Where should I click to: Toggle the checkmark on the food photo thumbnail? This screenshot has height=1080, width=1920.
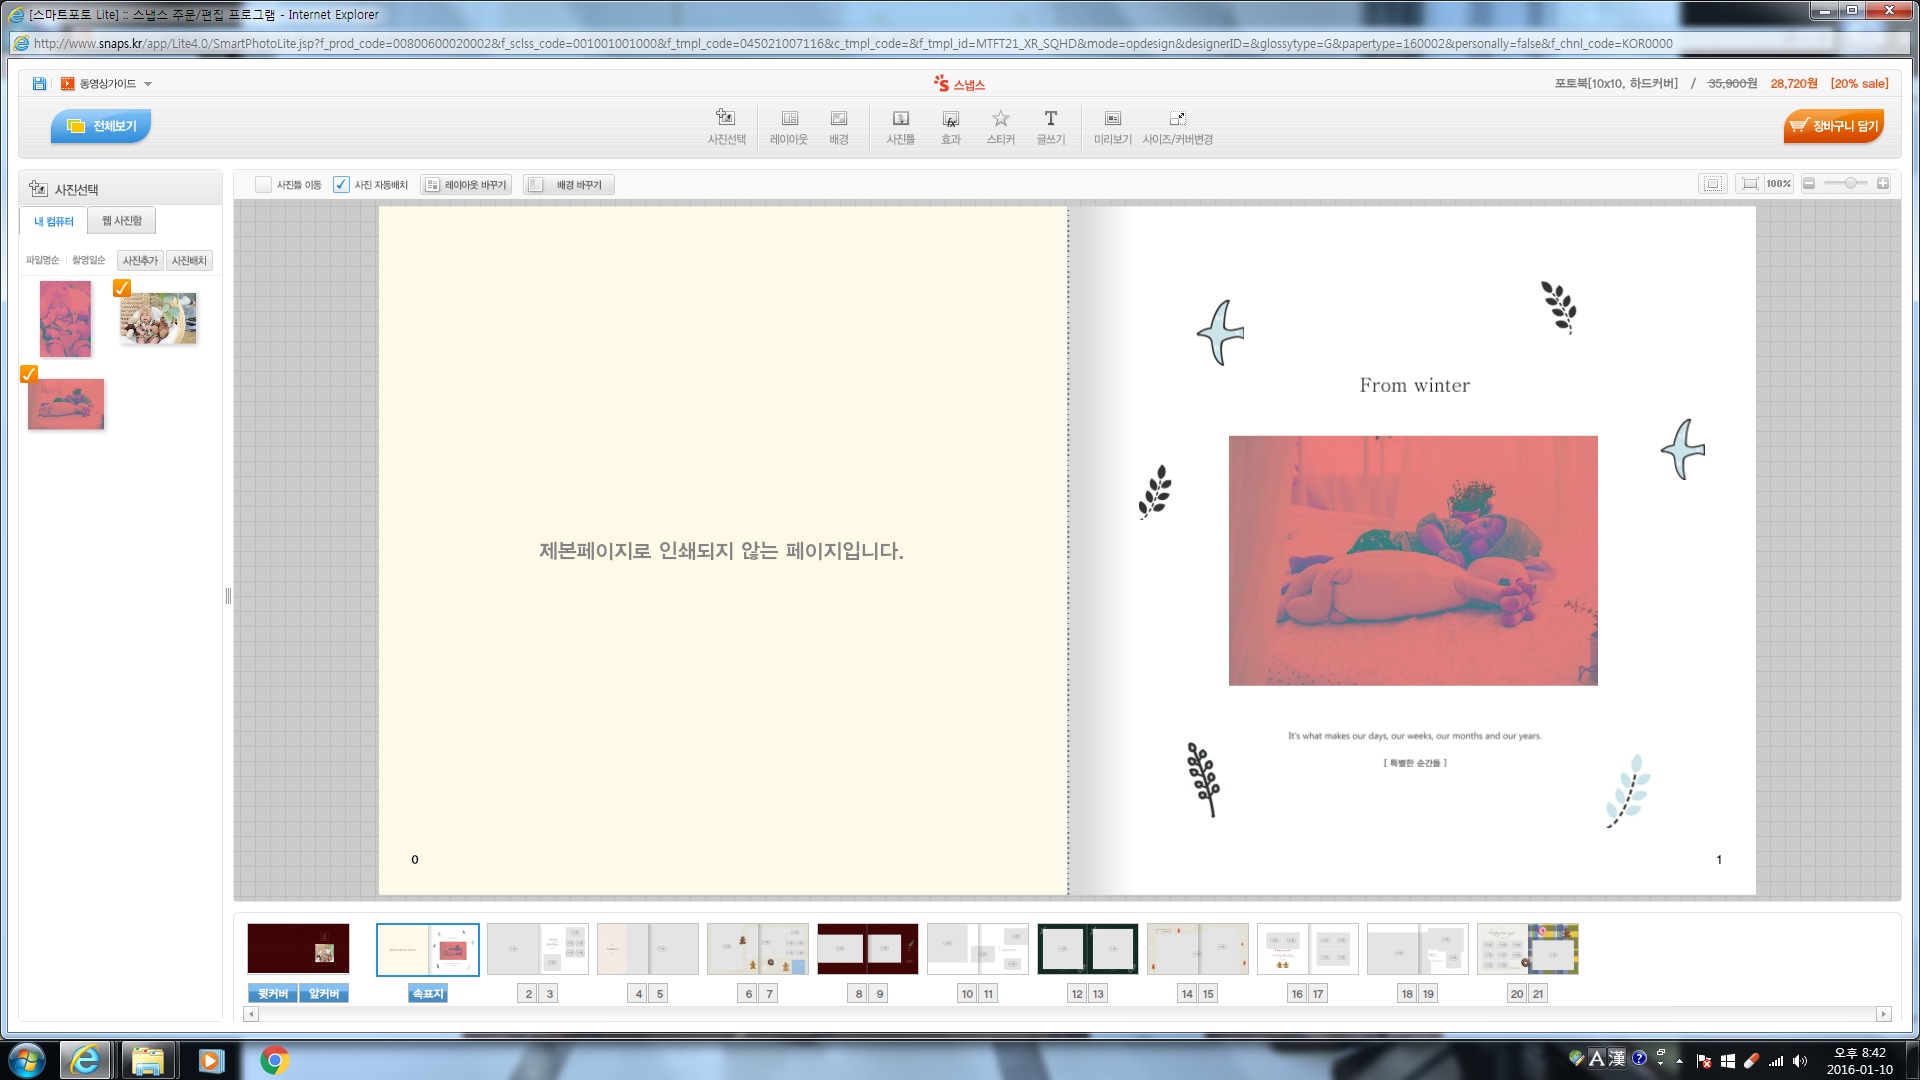point(122,288)
